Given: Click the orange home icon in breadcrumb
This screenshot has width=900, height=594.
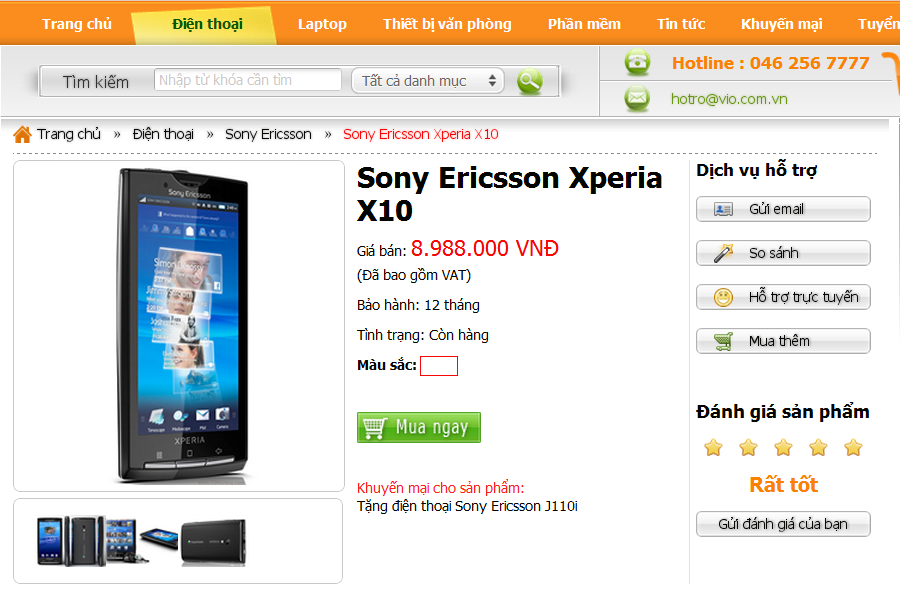Looking at the screenshot, I should [22, 134].
